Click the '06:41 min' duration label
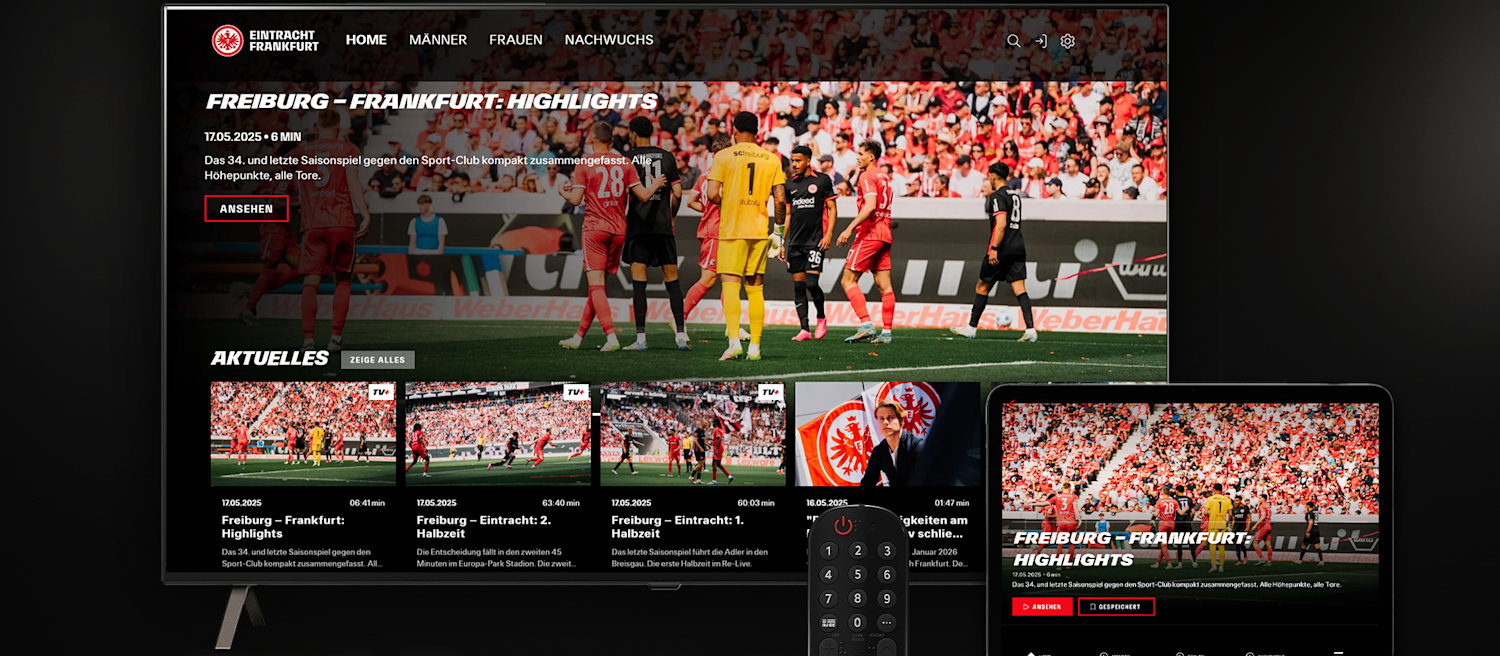 click(367, 503)
